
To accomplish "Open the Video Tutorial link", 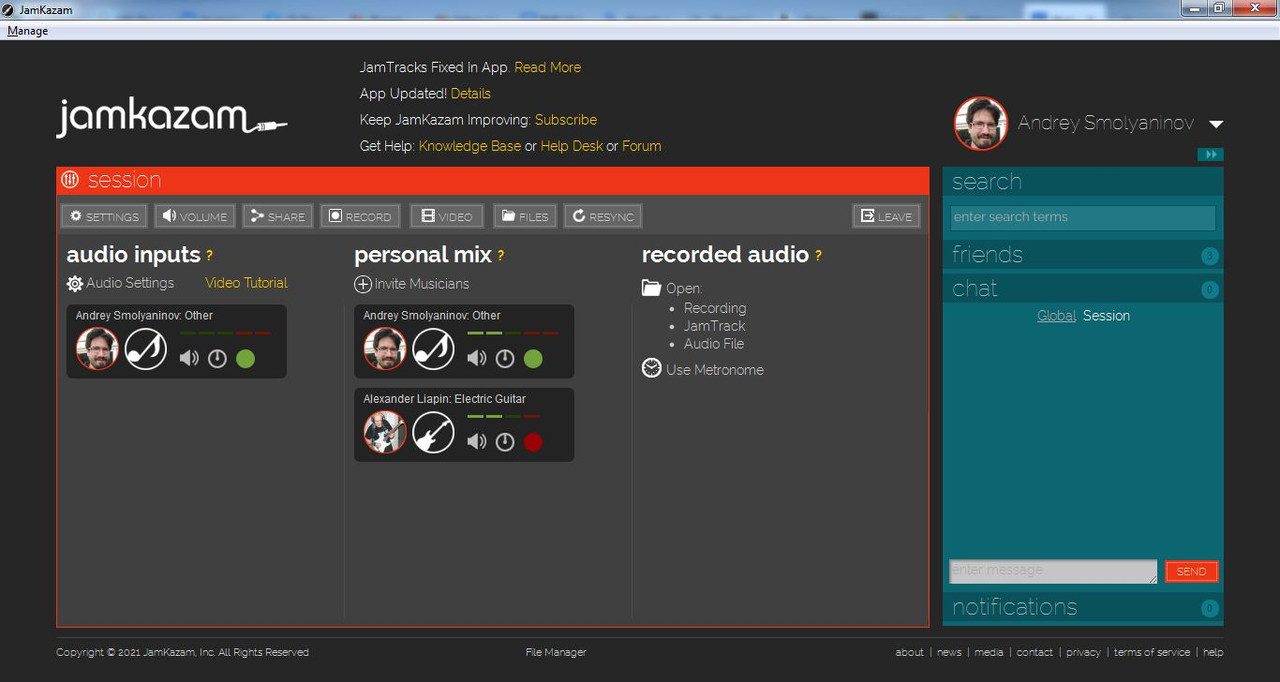I will coord(246,283).
